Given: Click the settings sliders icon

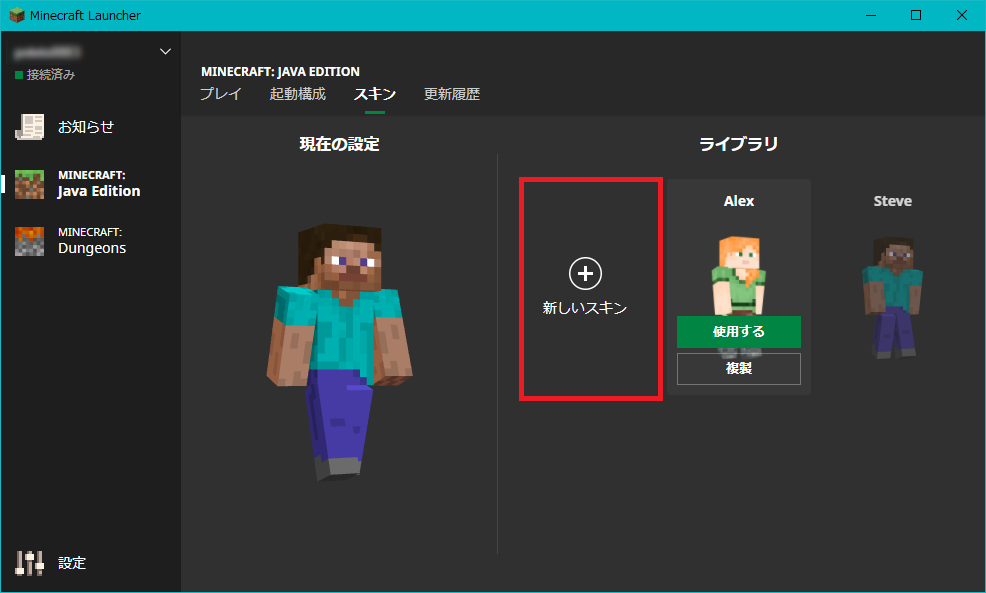Looking at the screenshot, I should click(x=30, y=563).
